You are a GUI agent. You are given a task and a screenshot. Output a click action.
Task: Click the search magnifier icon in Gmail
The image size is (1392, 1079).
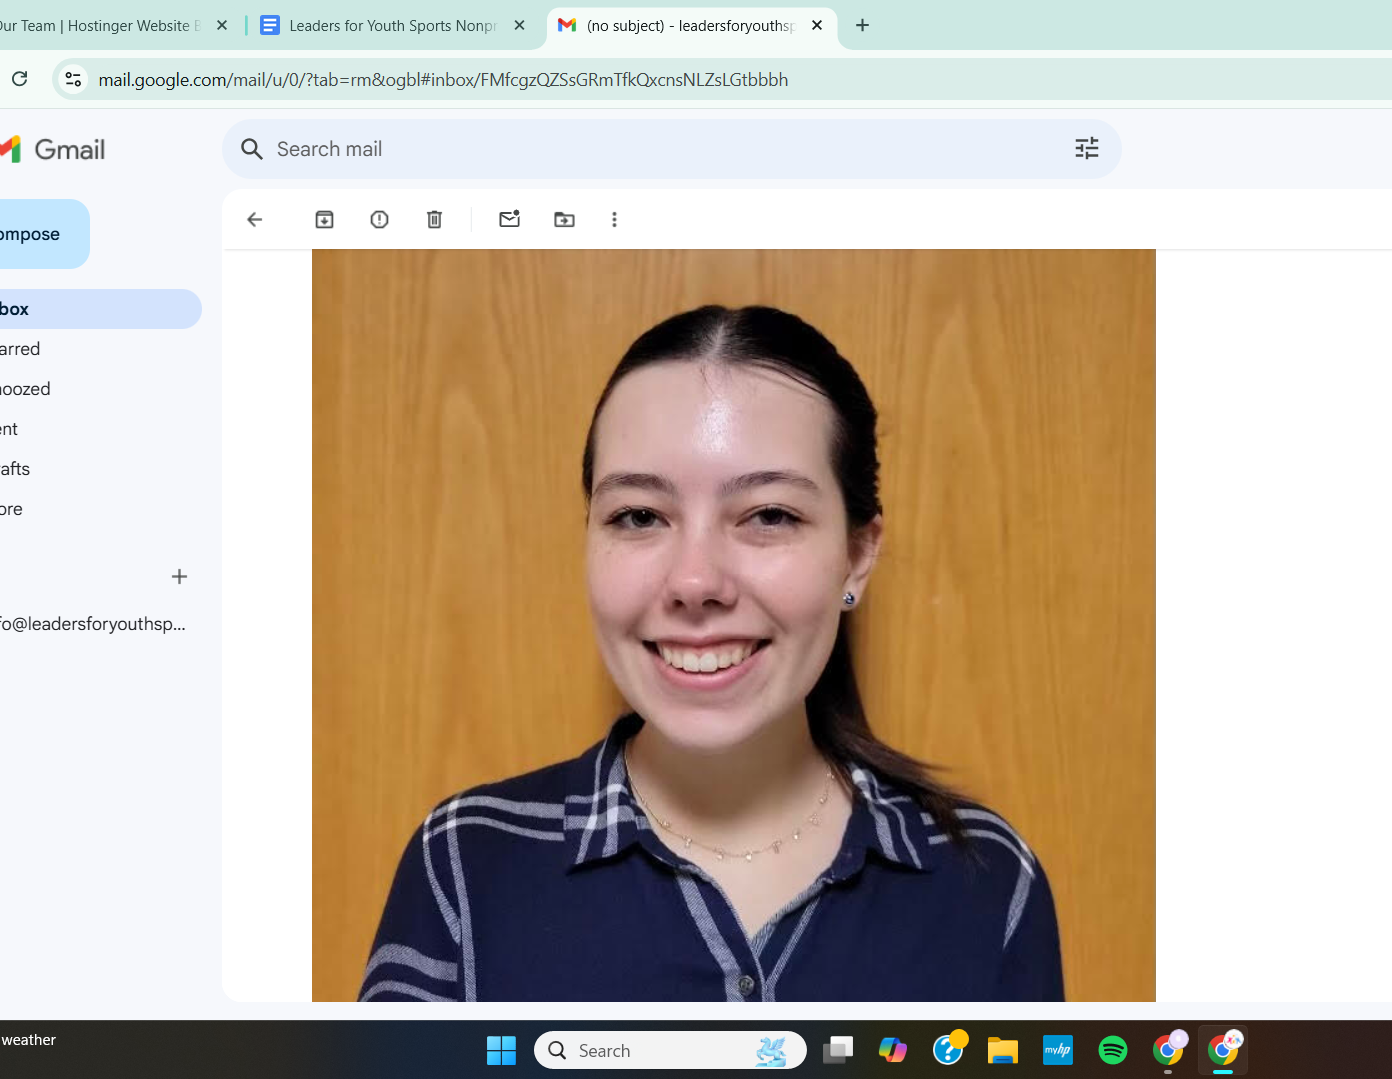[252, 149]
